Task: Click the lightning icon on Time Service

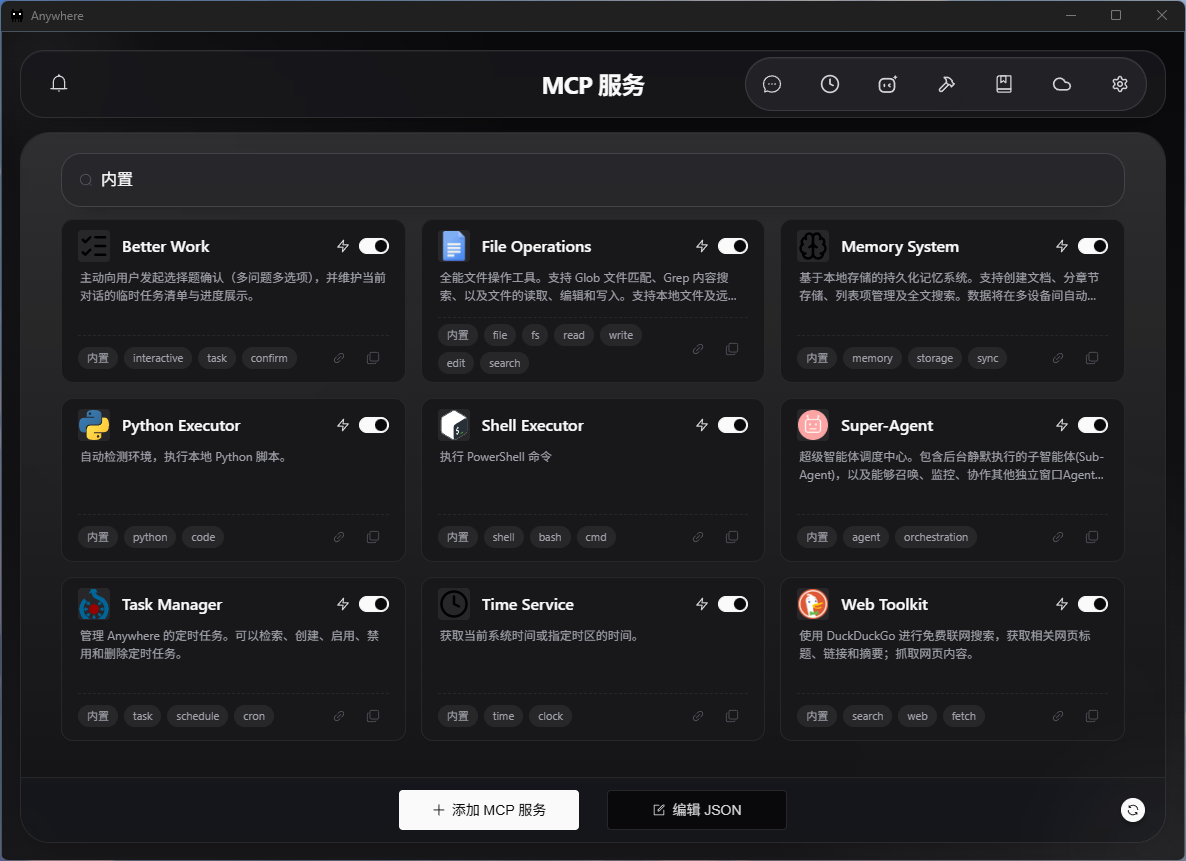Action: tap(702, 604)
